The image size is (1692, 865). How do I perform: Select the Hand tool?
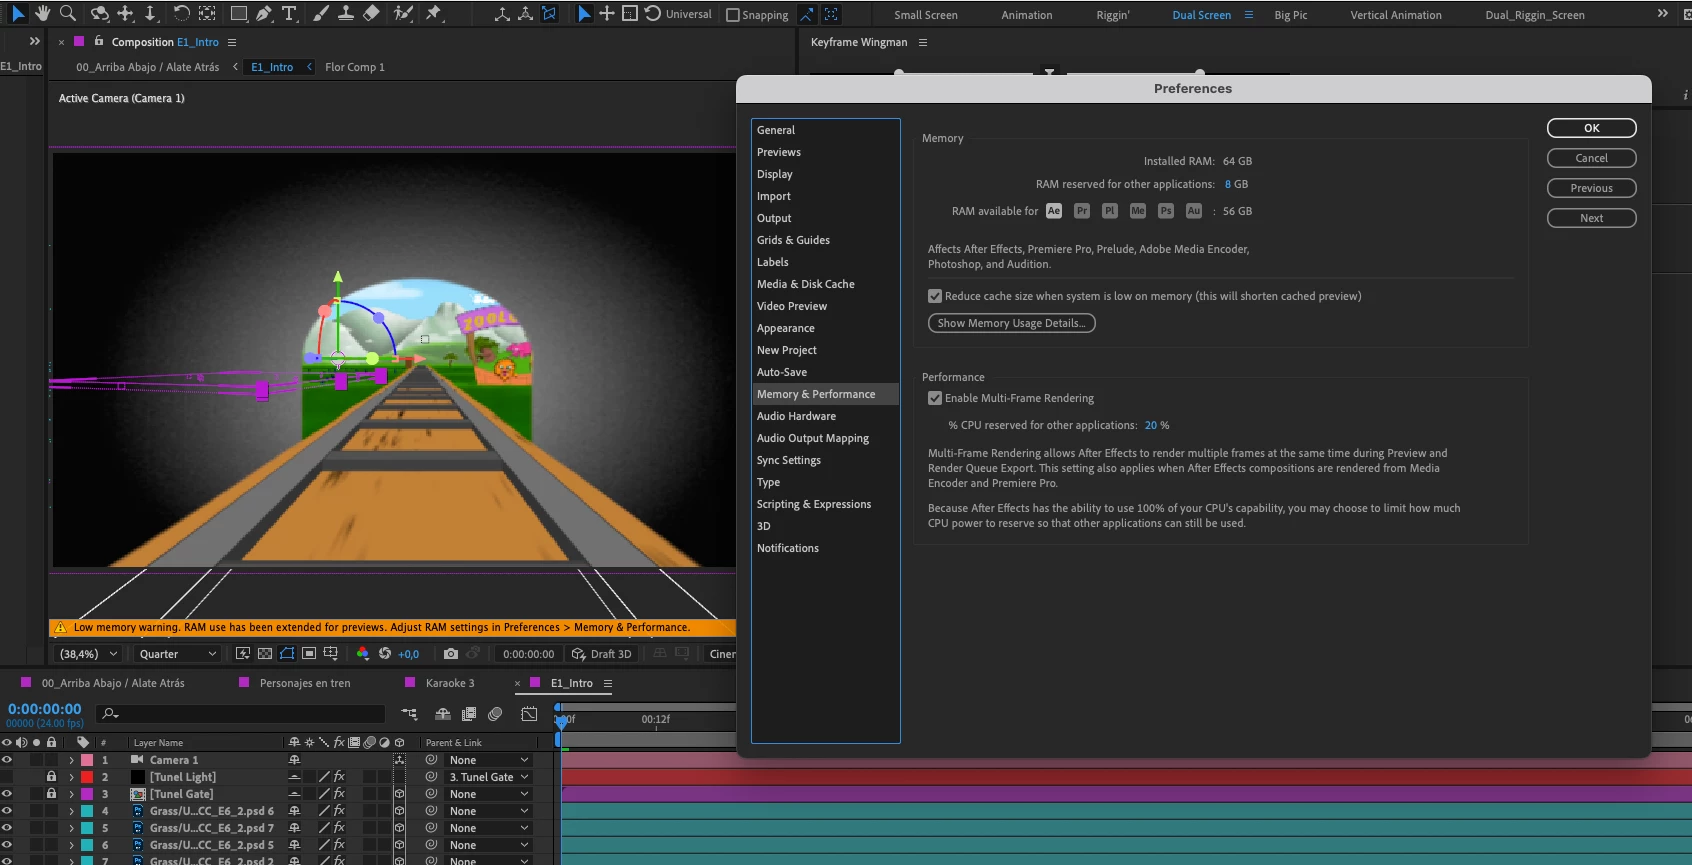42,13
